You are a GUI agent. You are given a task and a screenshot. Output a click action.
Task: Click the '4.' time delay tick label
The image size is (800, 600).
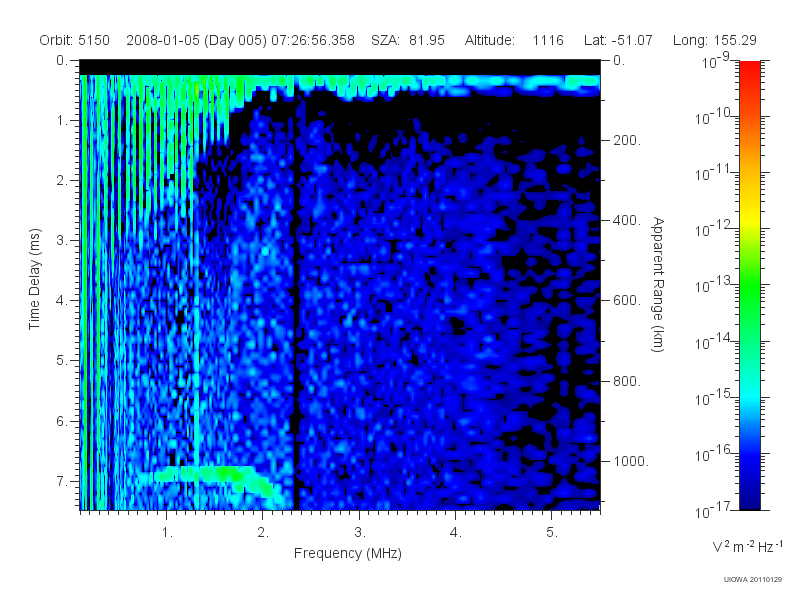pos(62,301)
